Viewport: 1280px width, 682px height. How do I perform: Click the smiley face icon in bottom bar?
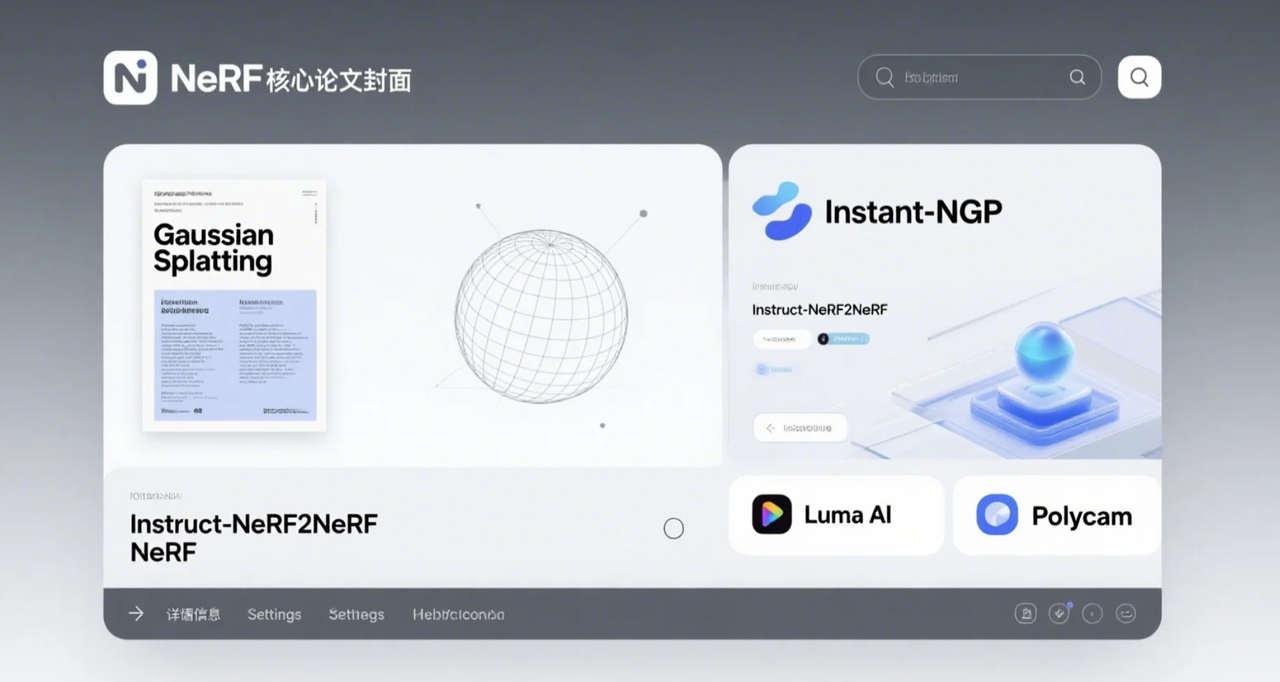tap(1126, 614)
